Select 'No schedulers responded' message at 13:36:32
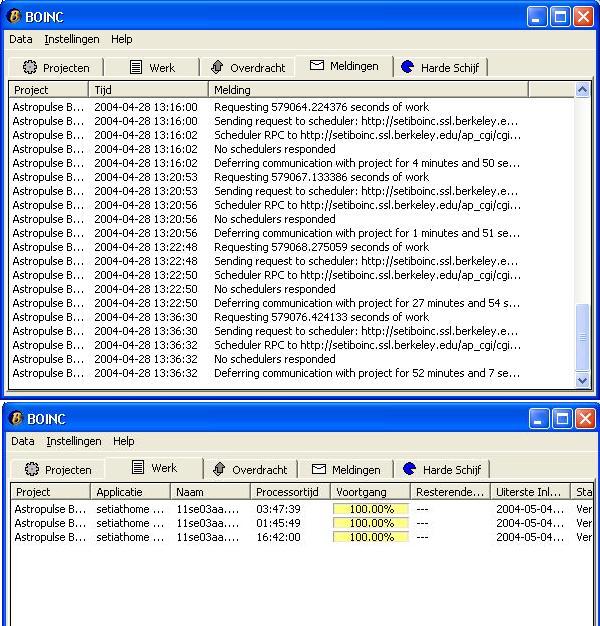 click(x=275, y=359)
